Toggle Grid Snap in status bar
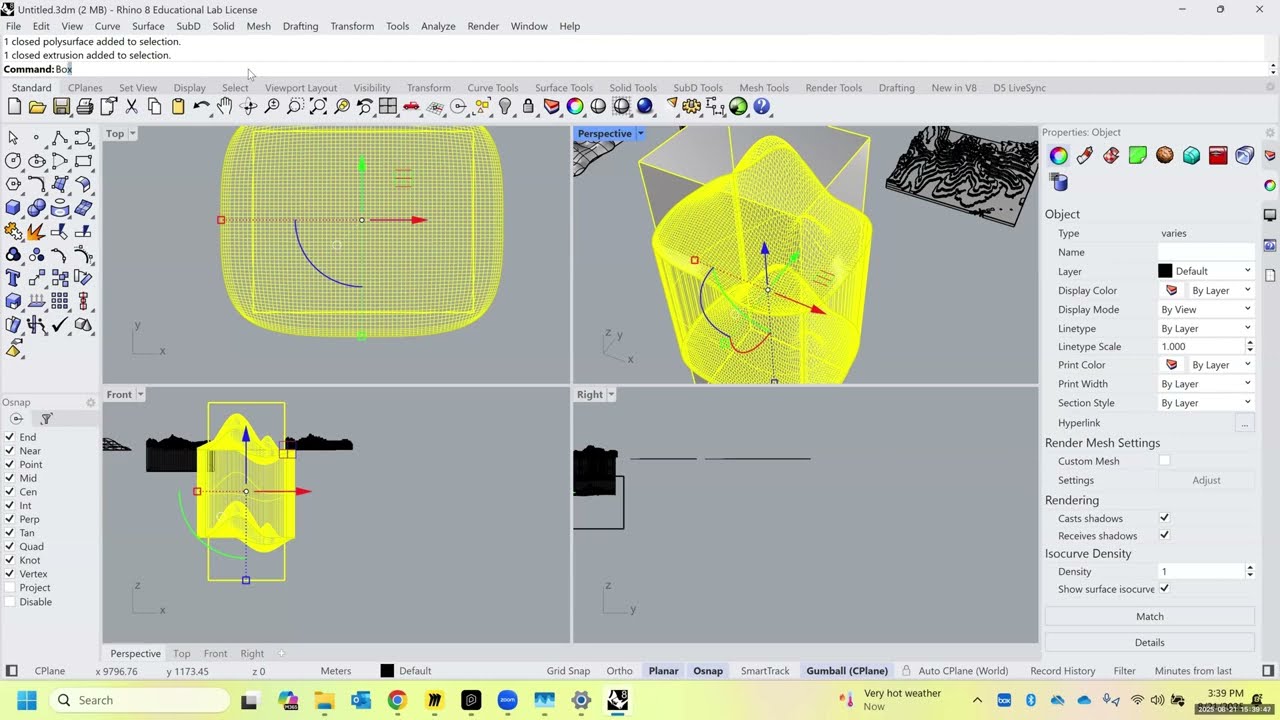 tap(568, 671)
